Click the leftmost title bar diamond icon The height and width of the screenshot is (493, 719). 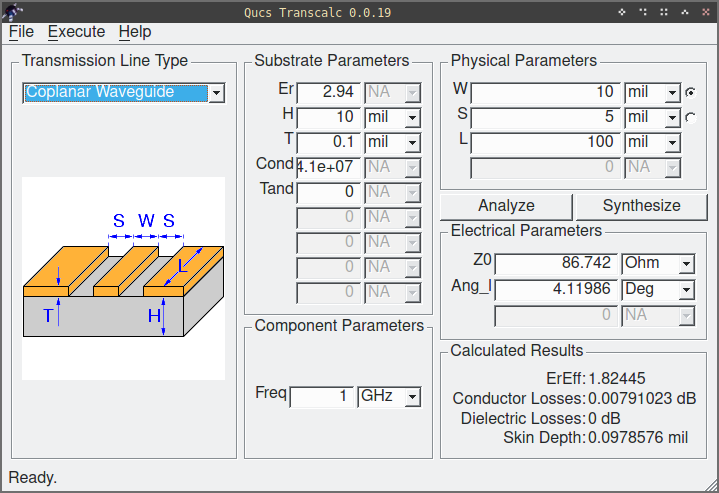622,12
